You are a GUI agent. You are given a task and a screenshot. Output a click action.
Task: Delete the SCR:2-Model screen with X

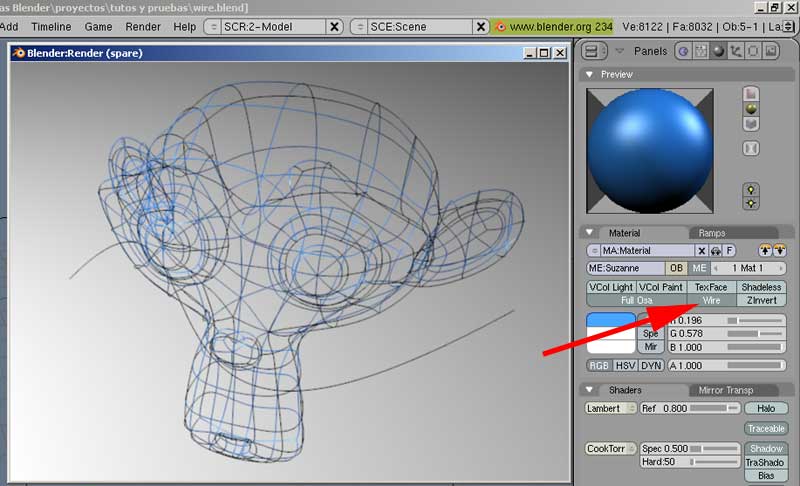(334, 27)
